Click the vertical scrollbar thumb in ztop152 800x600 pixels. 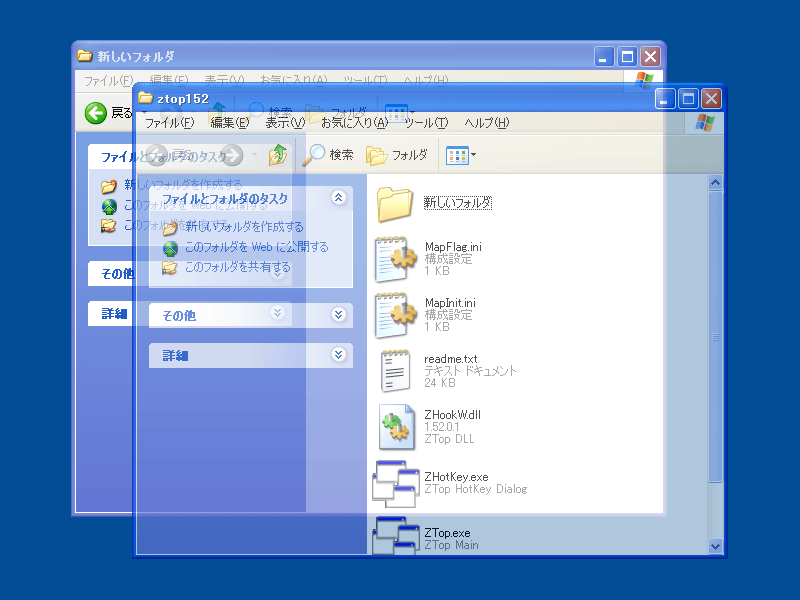pos(715,336)
